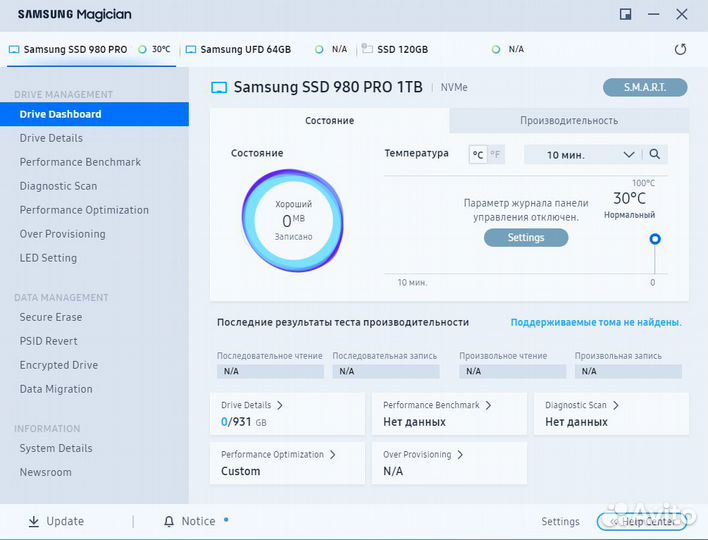Switch to the Производительность tab
The width and height of the screenshot is (708, 540).
[569, 121]
